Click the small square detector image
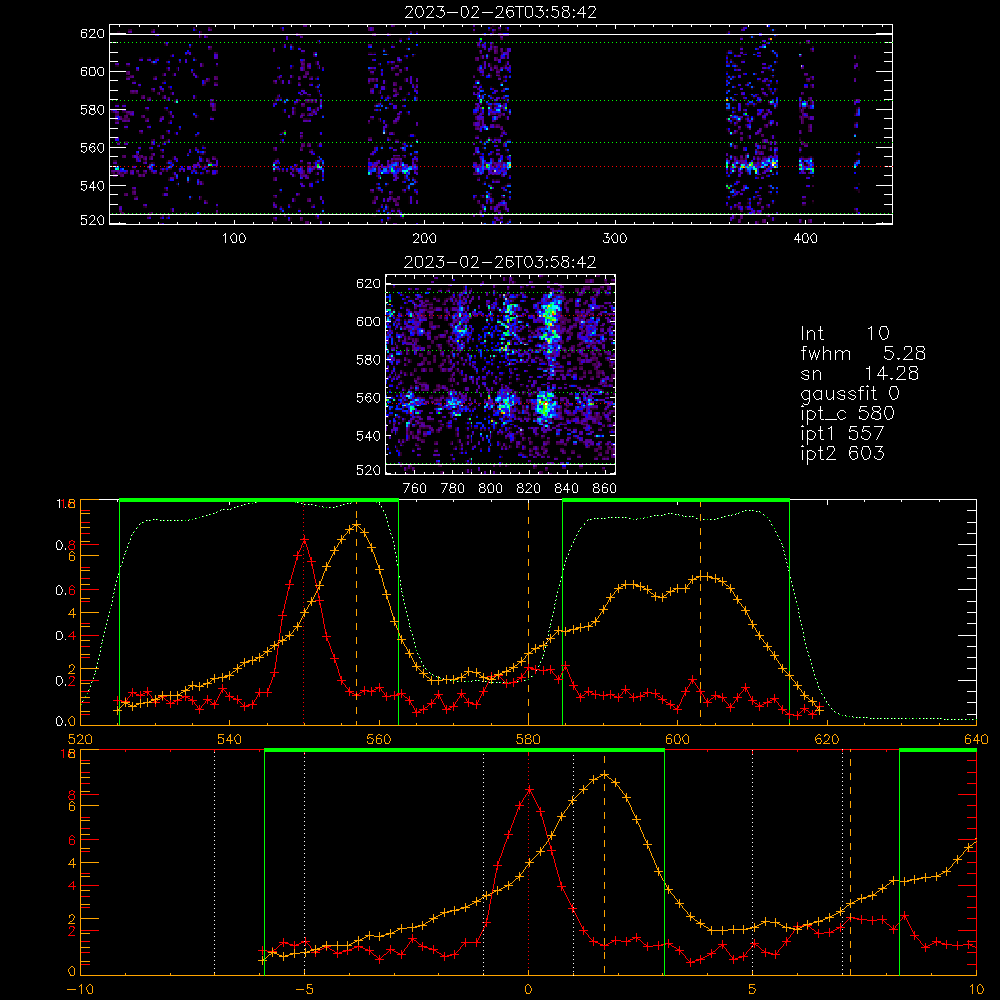 tap(501, 374)
